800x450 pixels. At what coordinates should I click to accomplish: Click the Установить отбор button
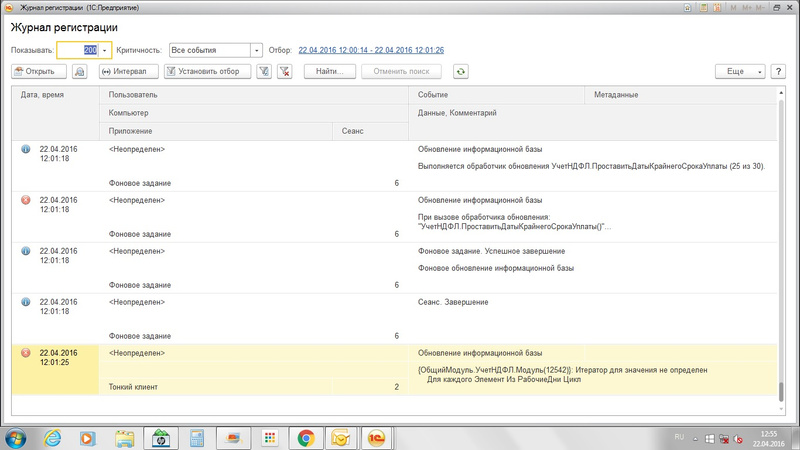click(208, 72)
